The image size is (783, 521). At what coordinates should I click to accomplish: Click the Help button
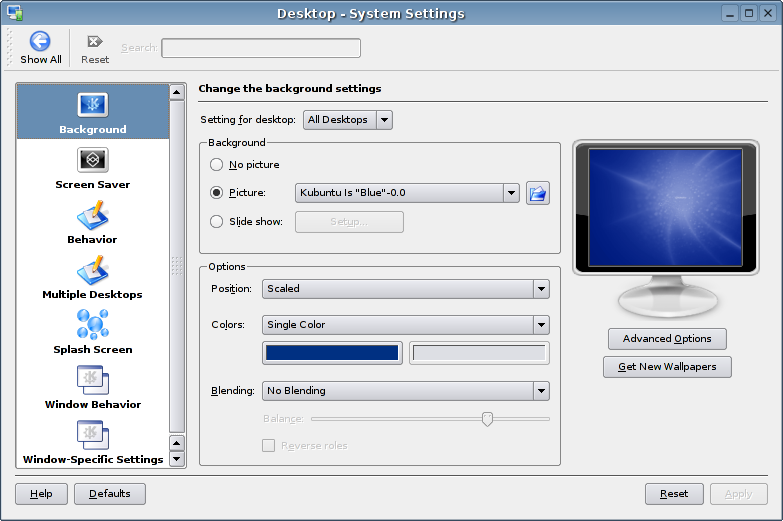tap(41, 494)
